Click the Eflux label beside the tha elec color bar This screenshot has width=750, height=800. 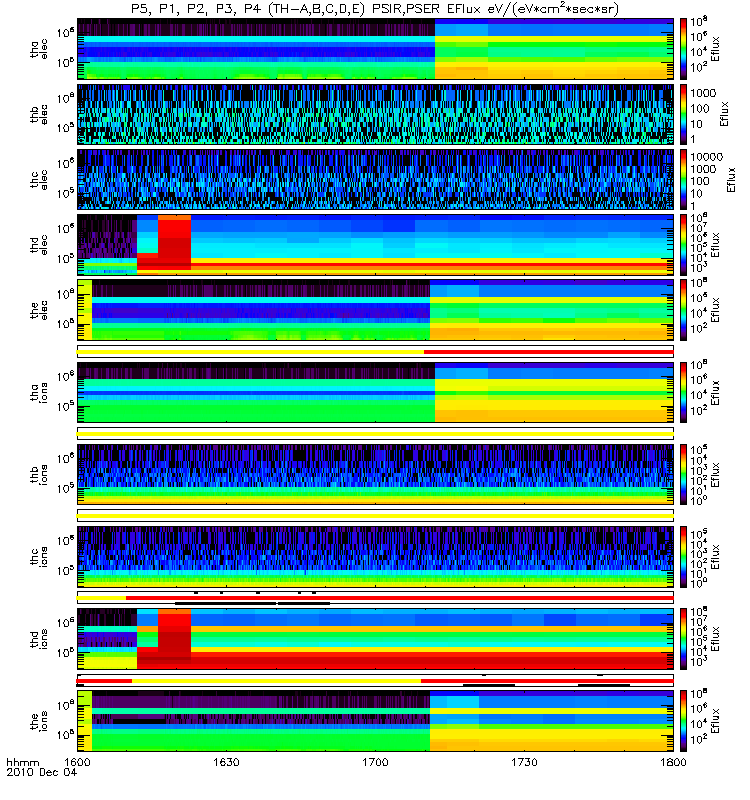[x=716, y=49]
